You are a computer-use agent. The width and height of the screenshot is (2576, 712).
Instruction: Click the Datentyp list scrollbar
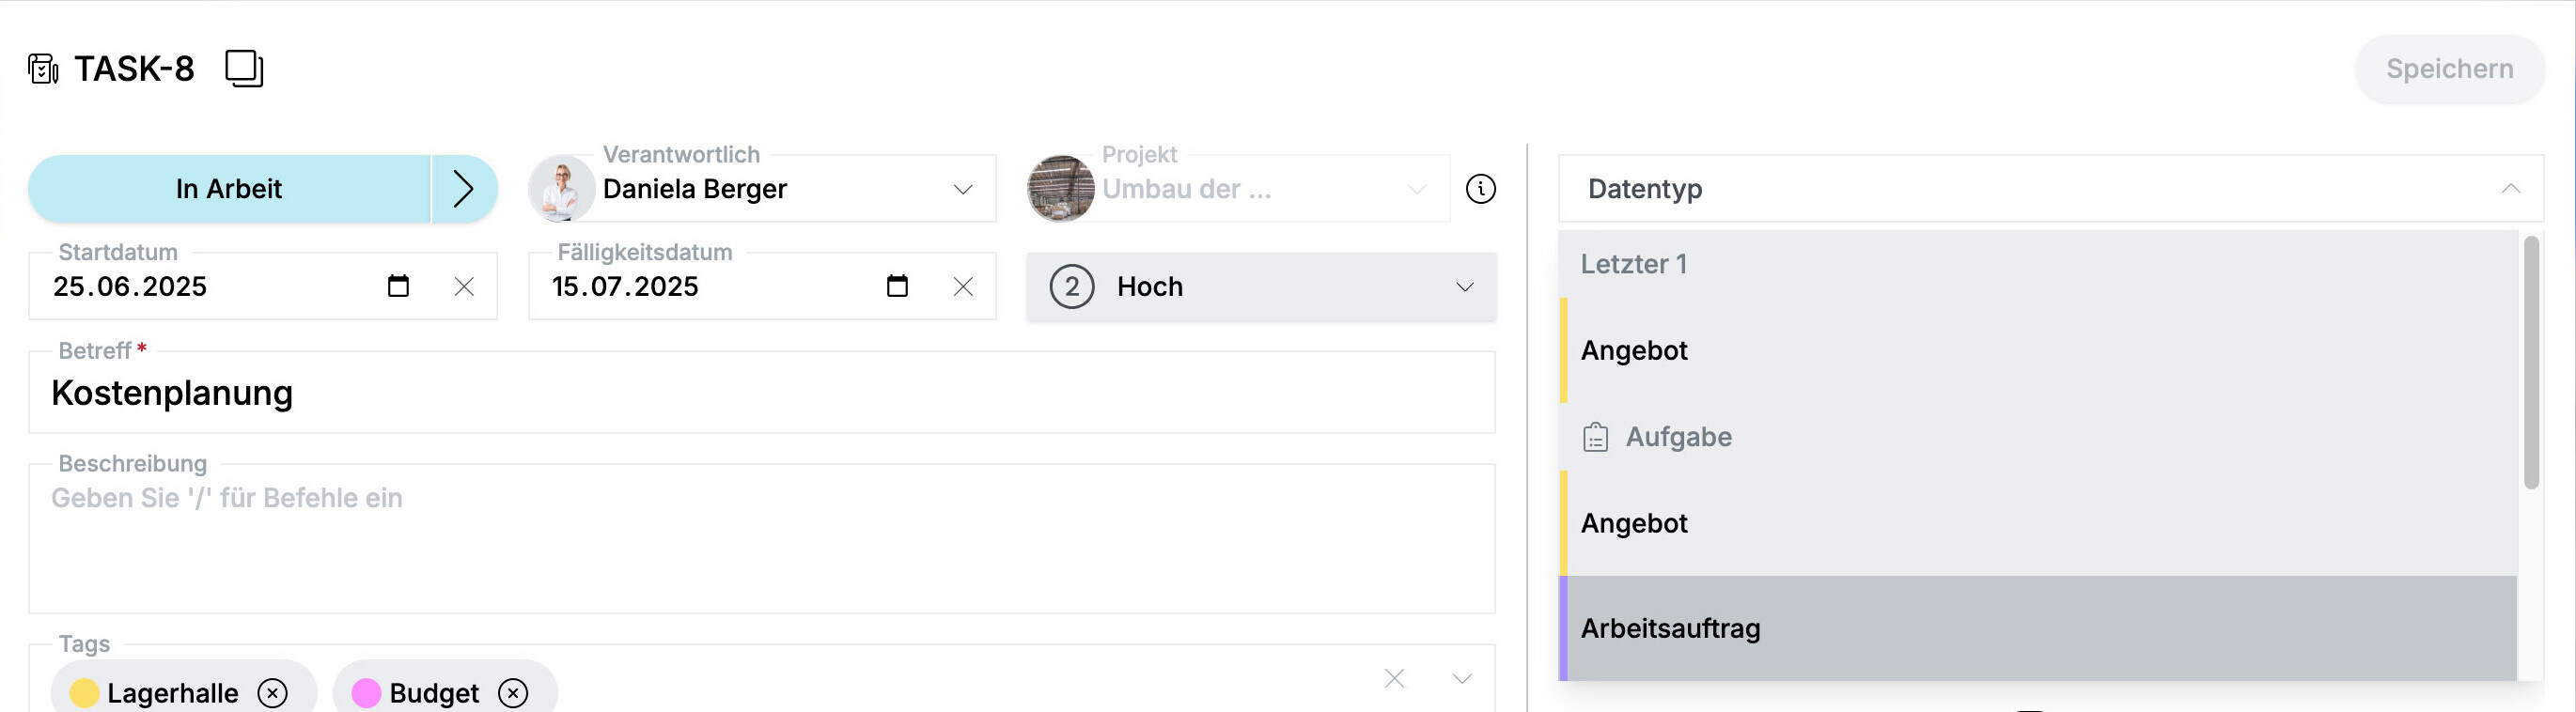click(2531, 362)
